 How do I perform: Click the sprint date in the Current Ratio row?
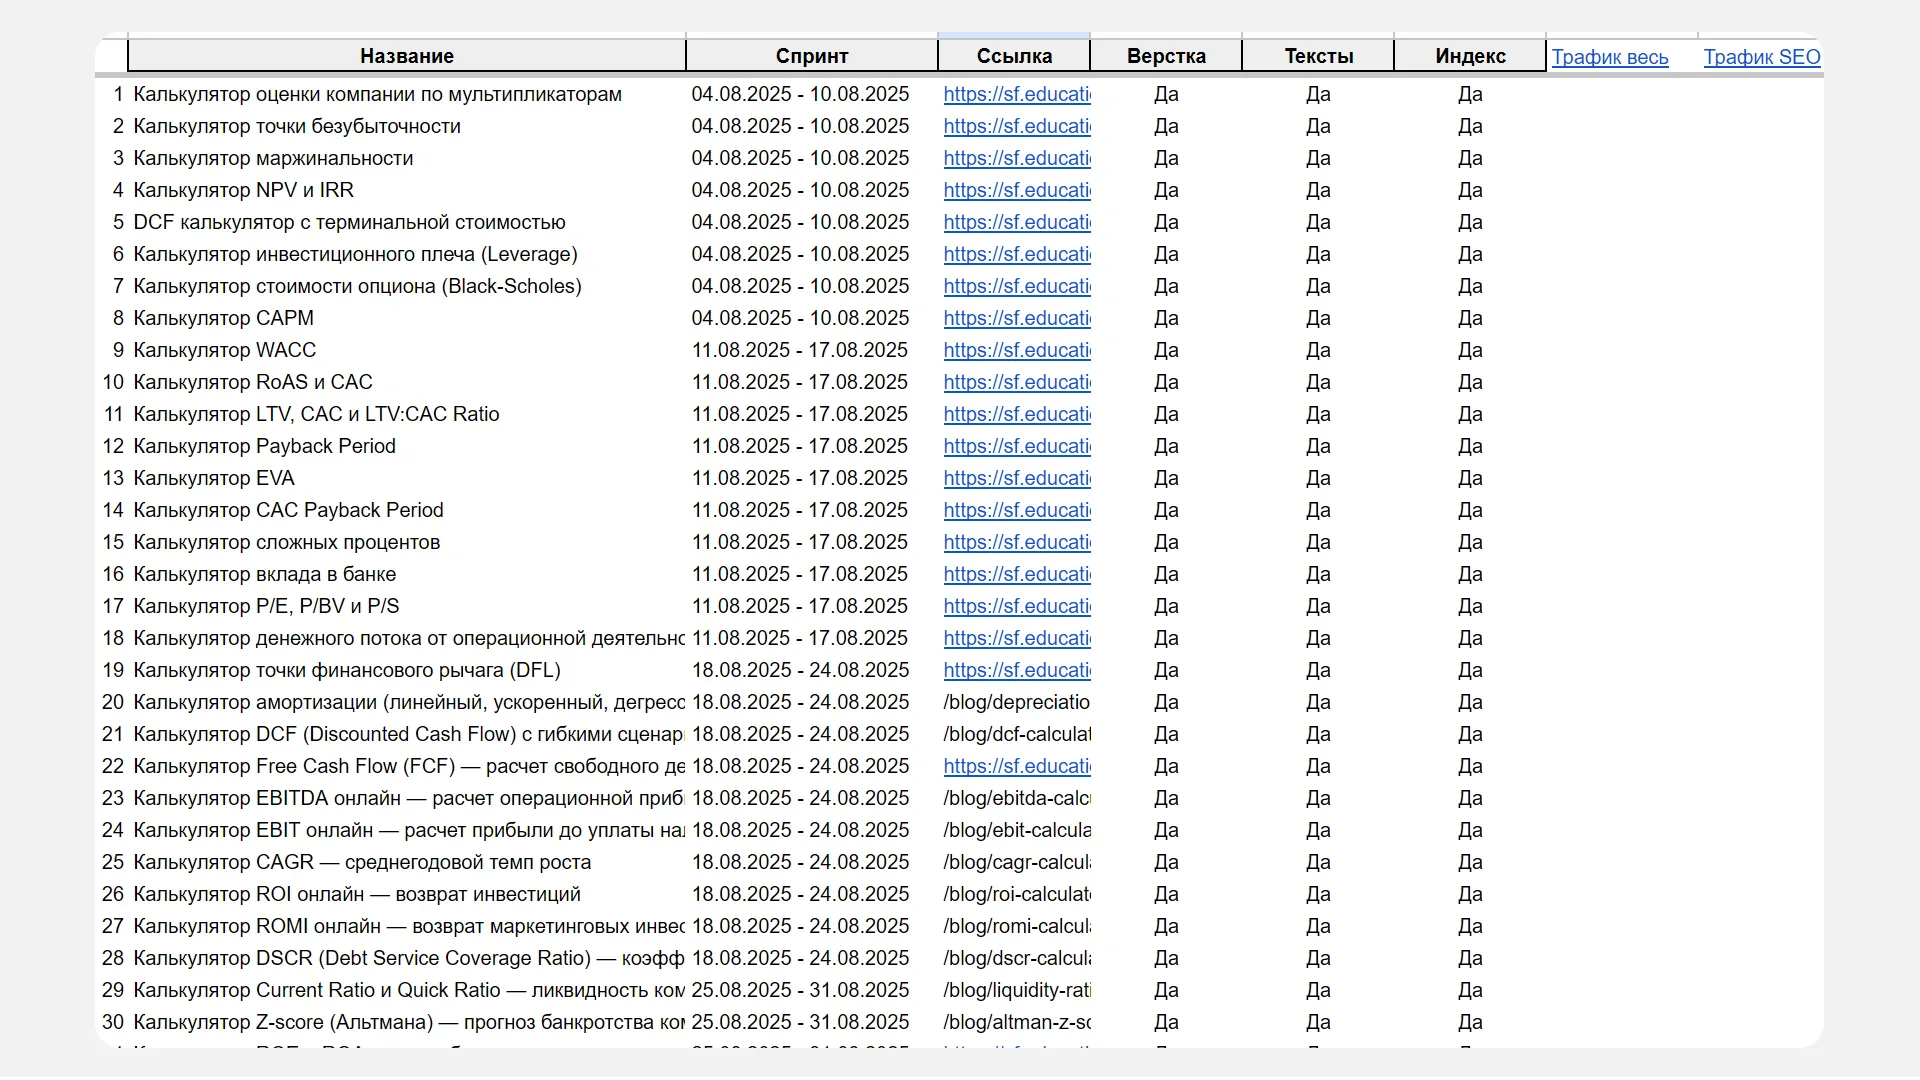[x=800, y=990]
